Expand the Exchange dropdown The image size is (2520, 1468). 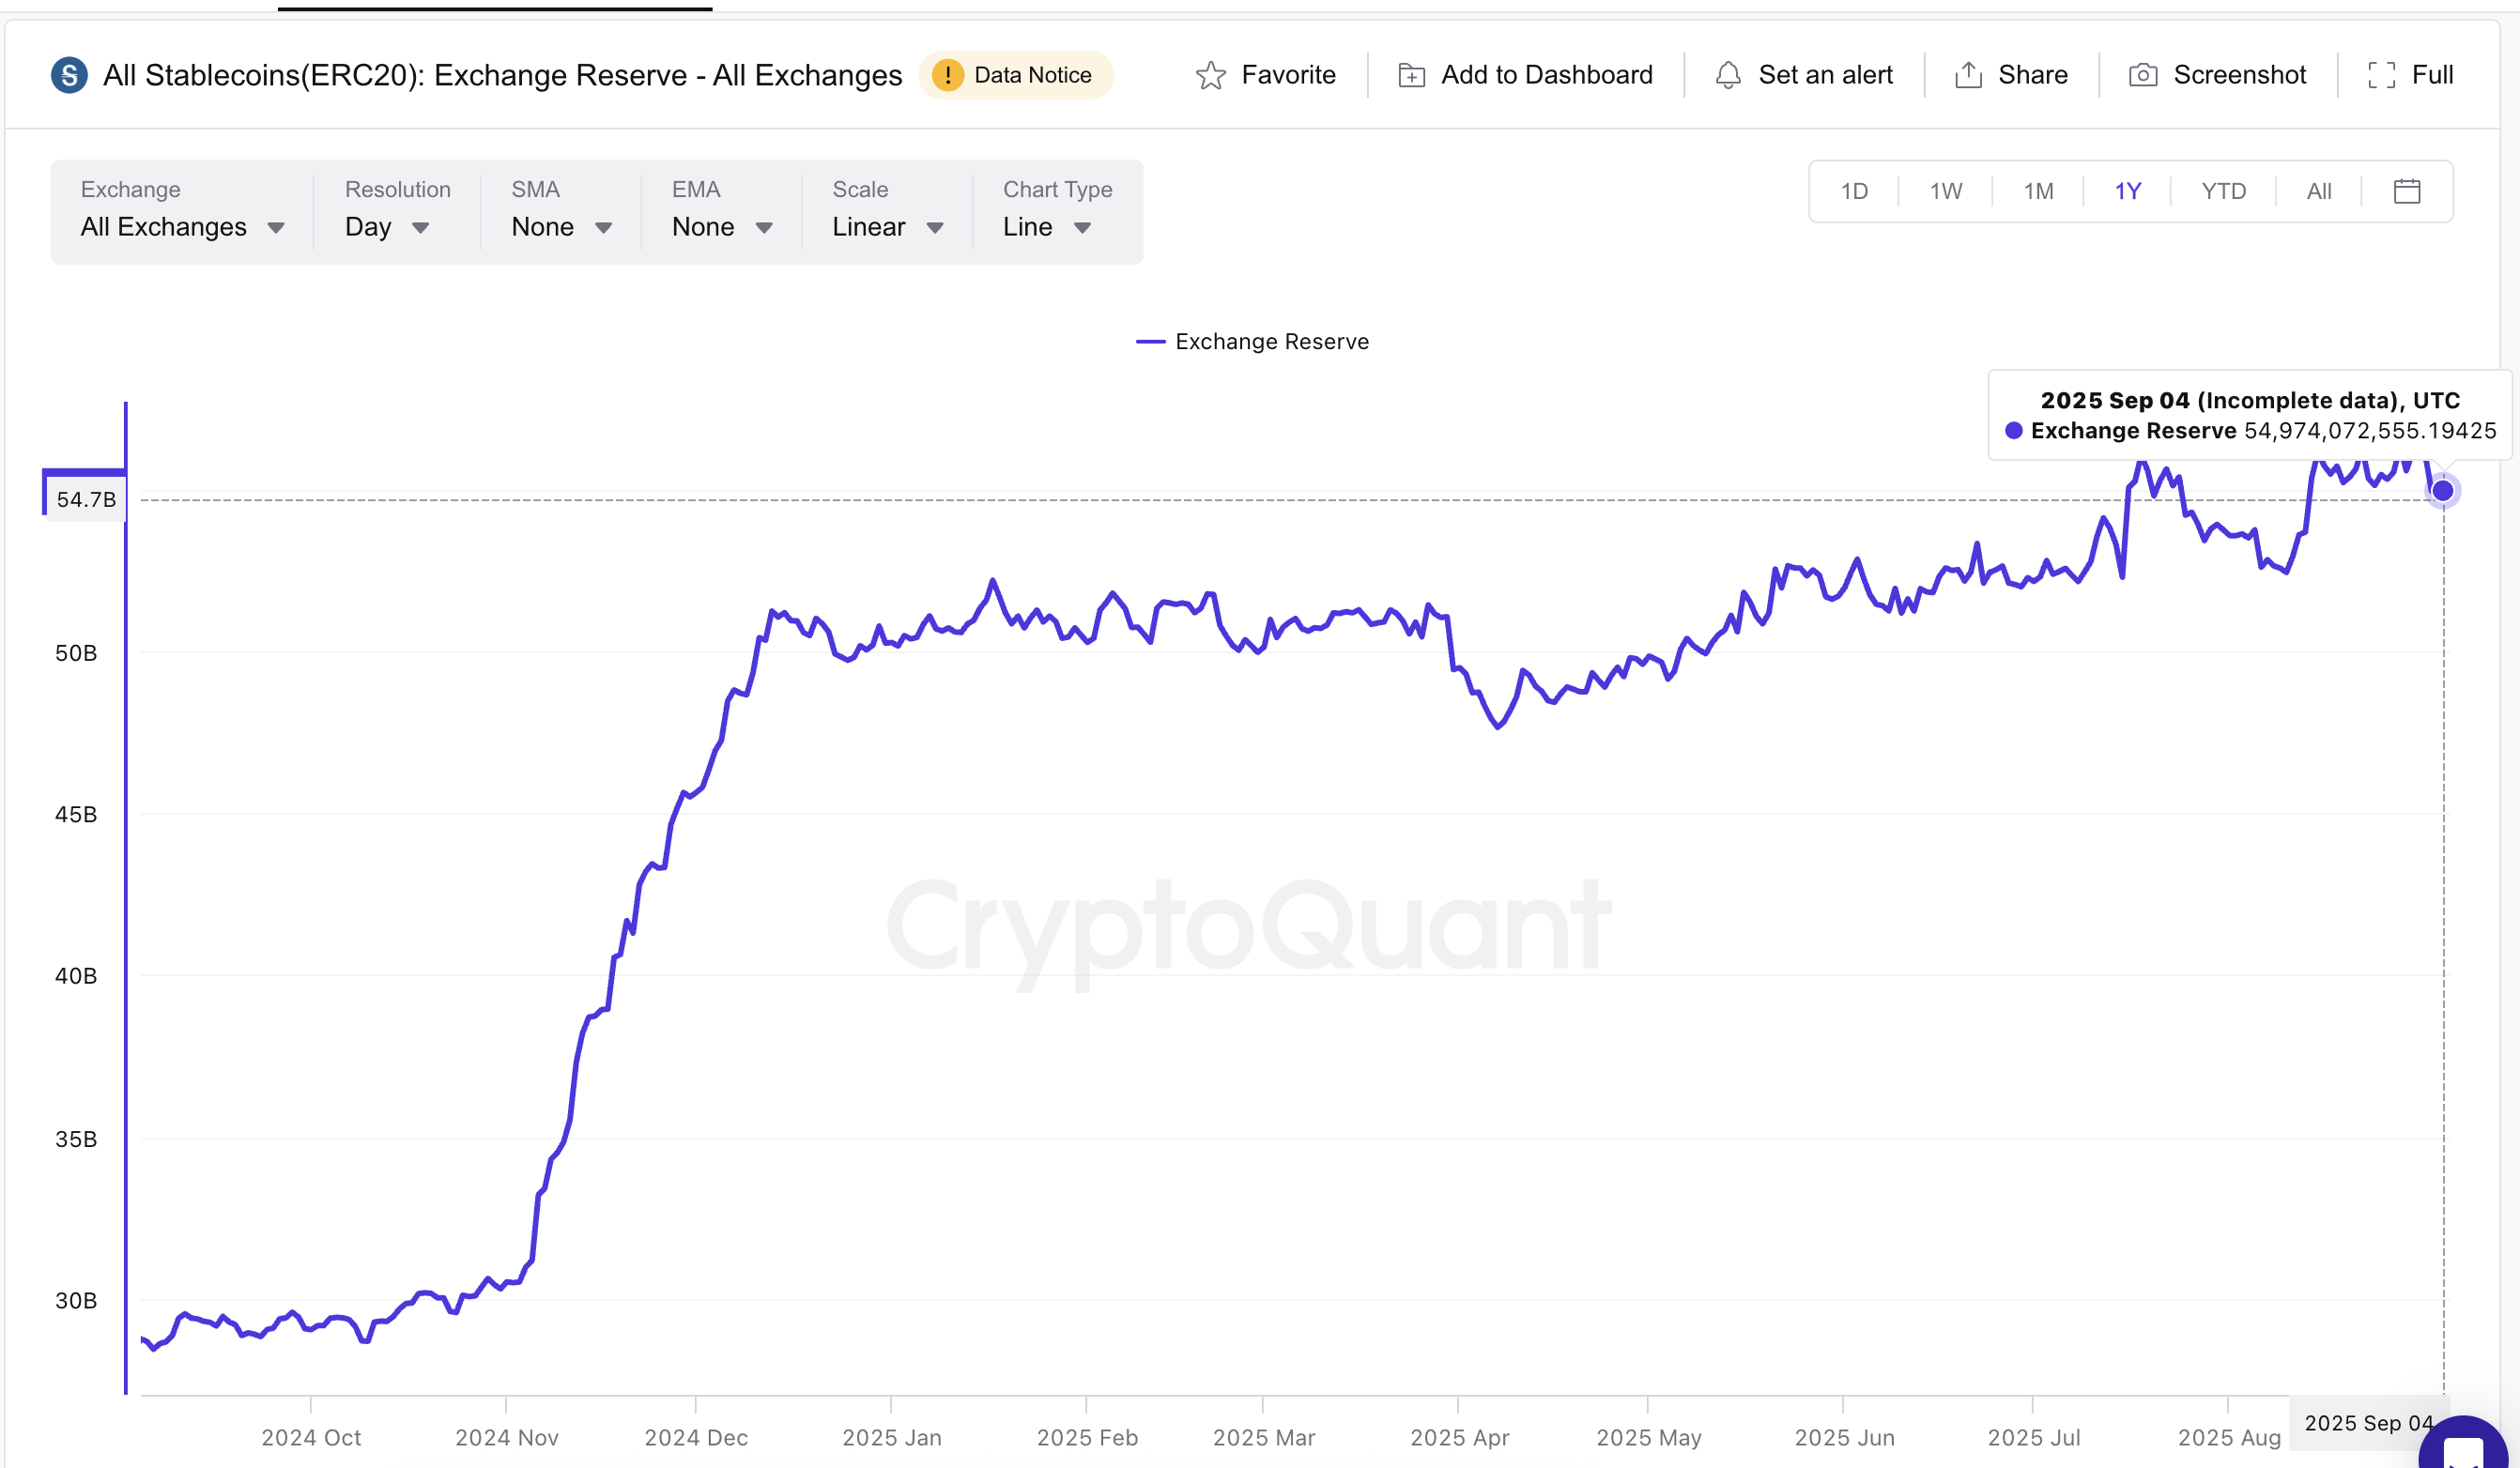182,227
